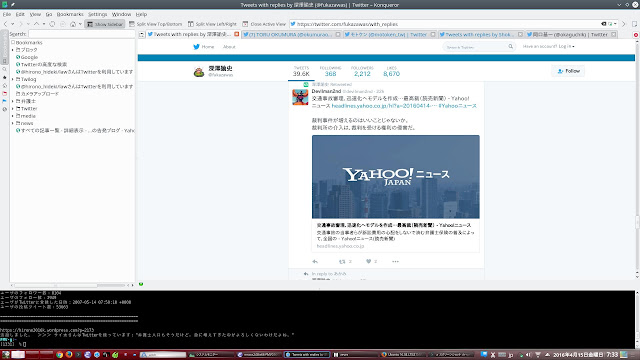
Task: Click the volume icon in system tray
Action: click(x=528, y=355)
